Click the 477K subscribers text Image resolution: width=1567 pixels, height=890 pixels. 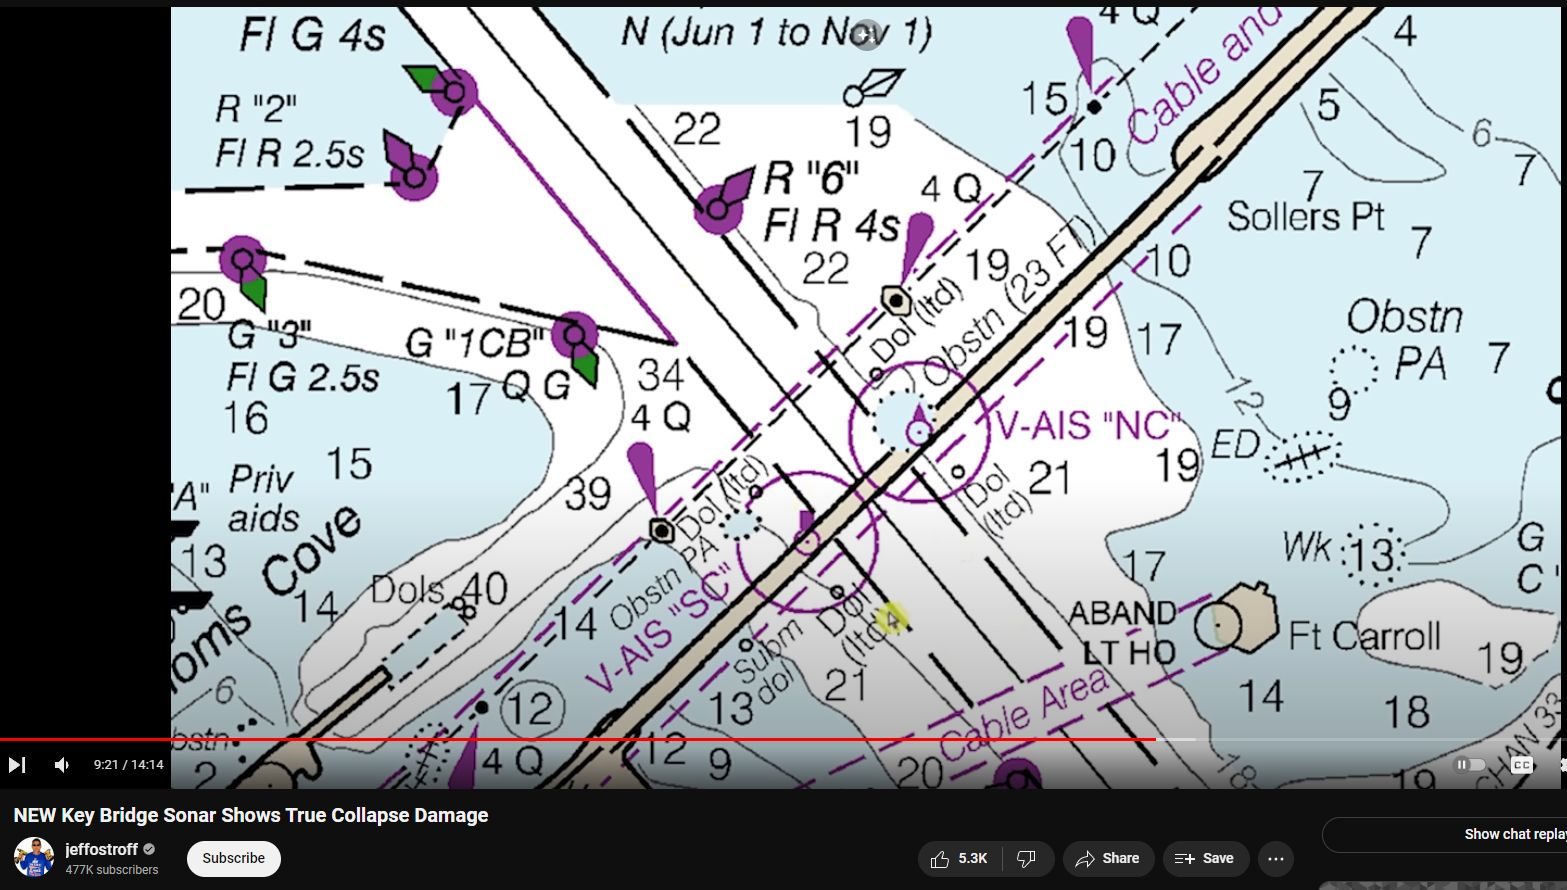click(112, 870)
